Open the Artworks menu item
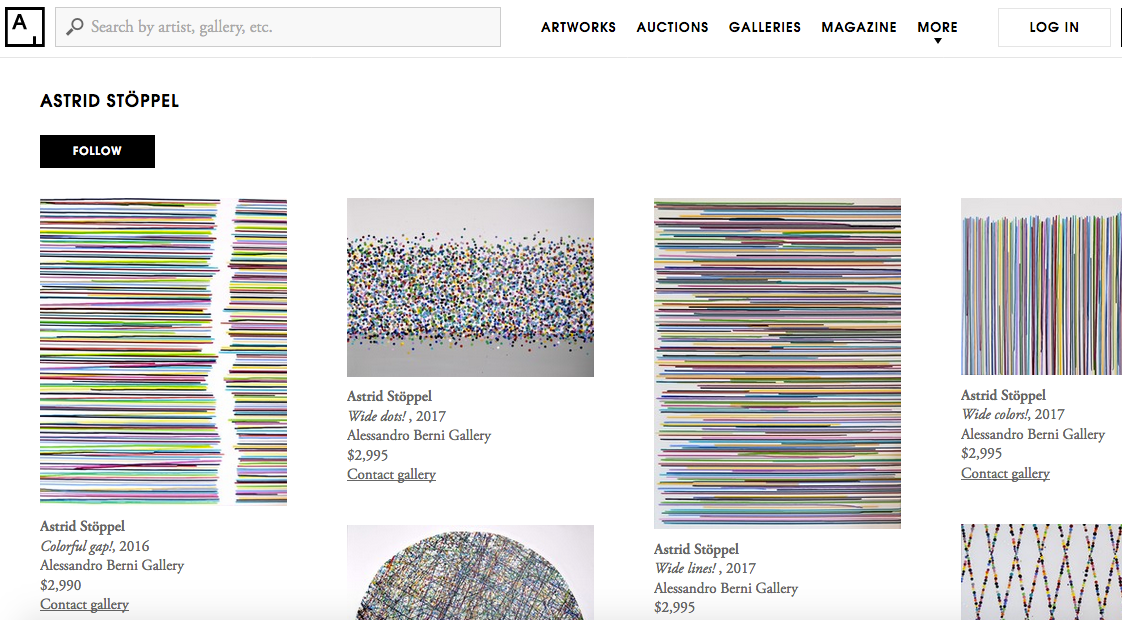Image resolution: width=1122 pixels, height=620 pixels. coord(578,27)
